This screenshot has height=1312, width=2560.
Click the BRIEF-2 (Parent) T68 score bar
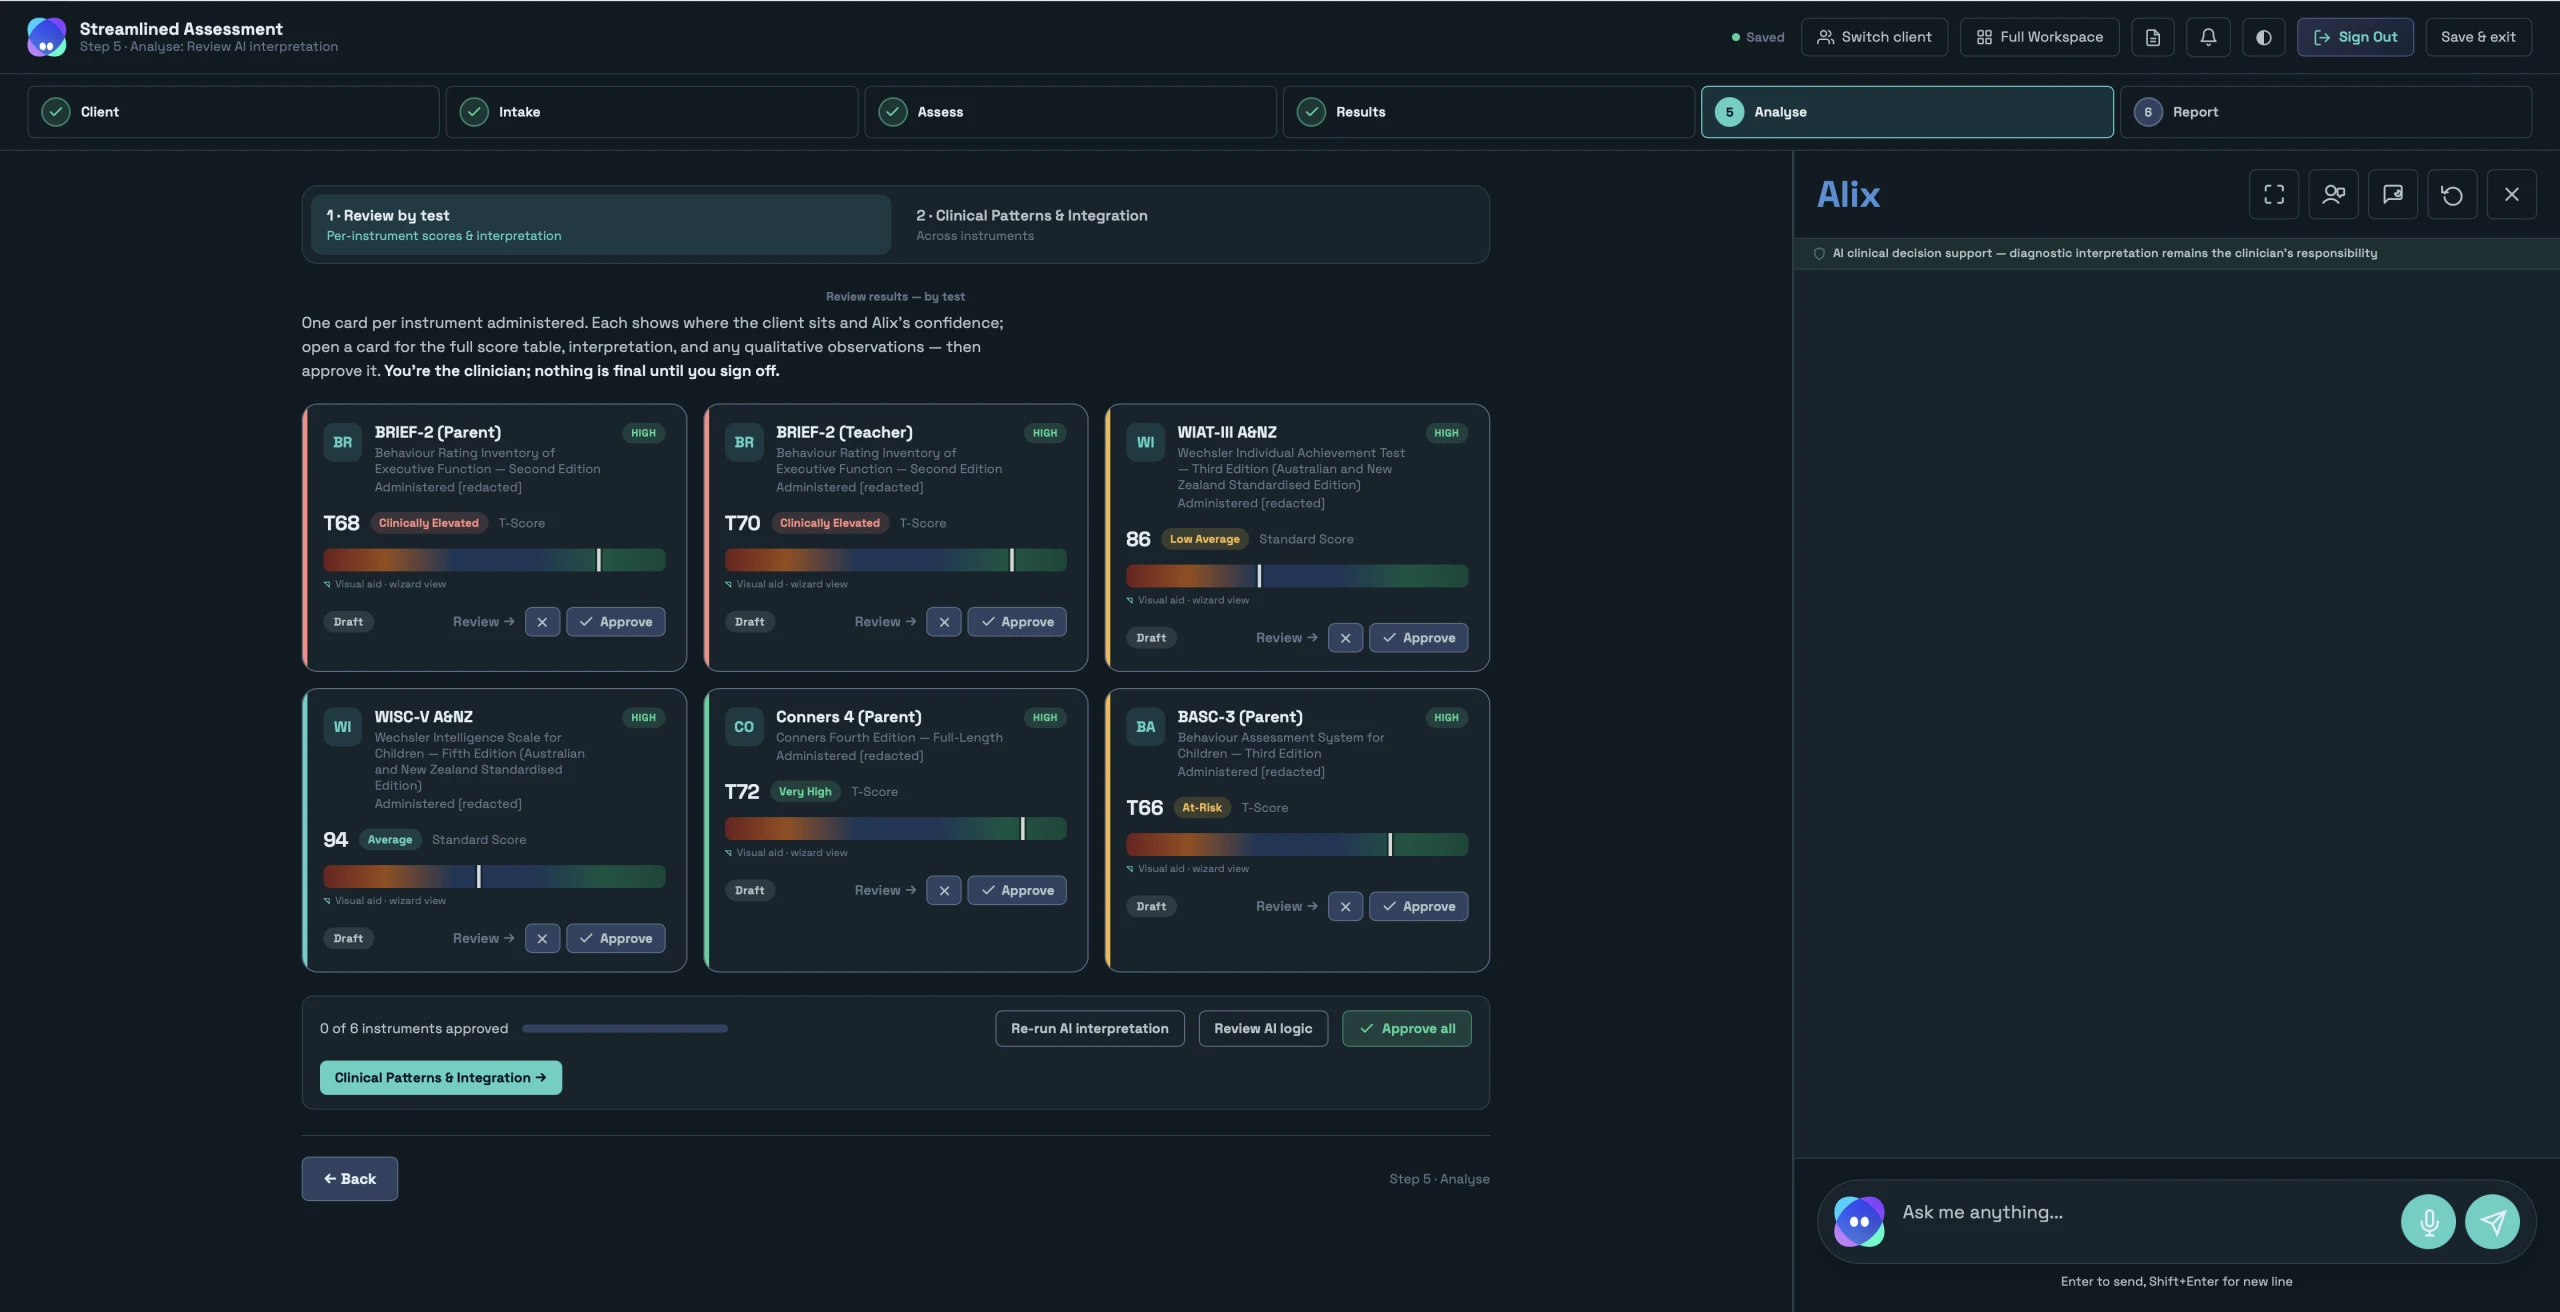pyautogui.click(x=494, y=560)
